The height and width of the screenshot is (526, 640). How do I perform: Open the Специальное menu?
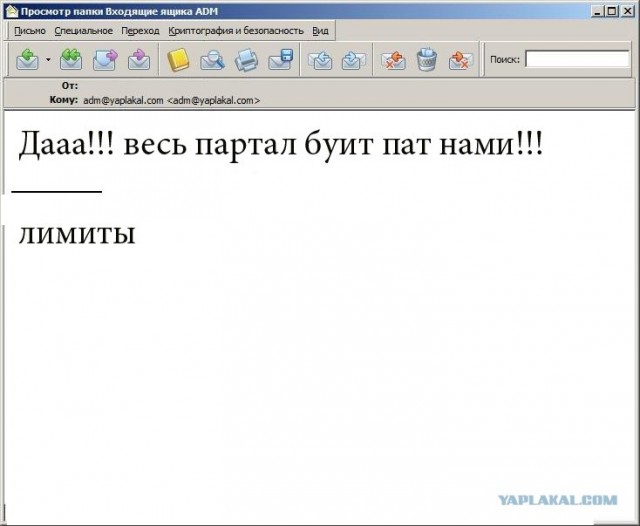83,31
